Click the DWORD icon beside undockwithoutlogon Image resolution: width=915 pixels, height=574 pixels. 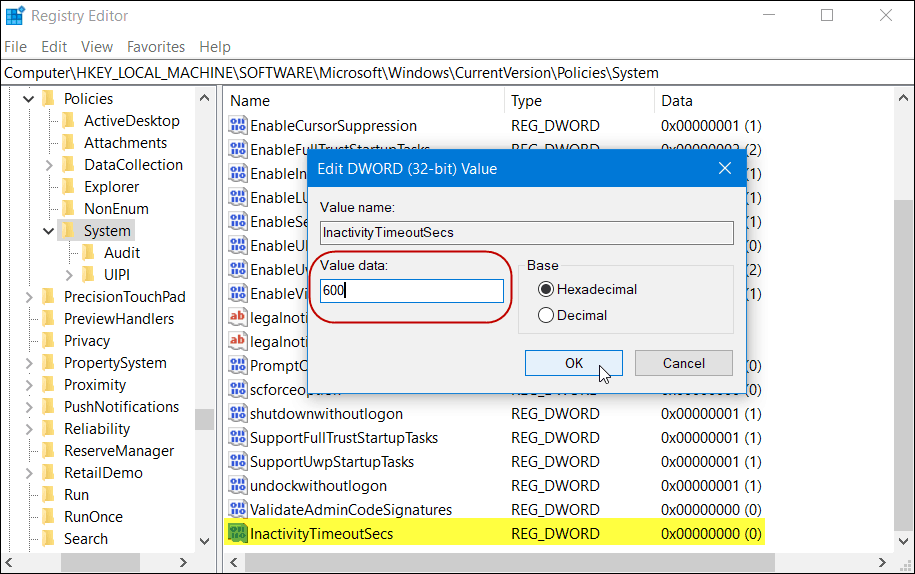point(238,485)
